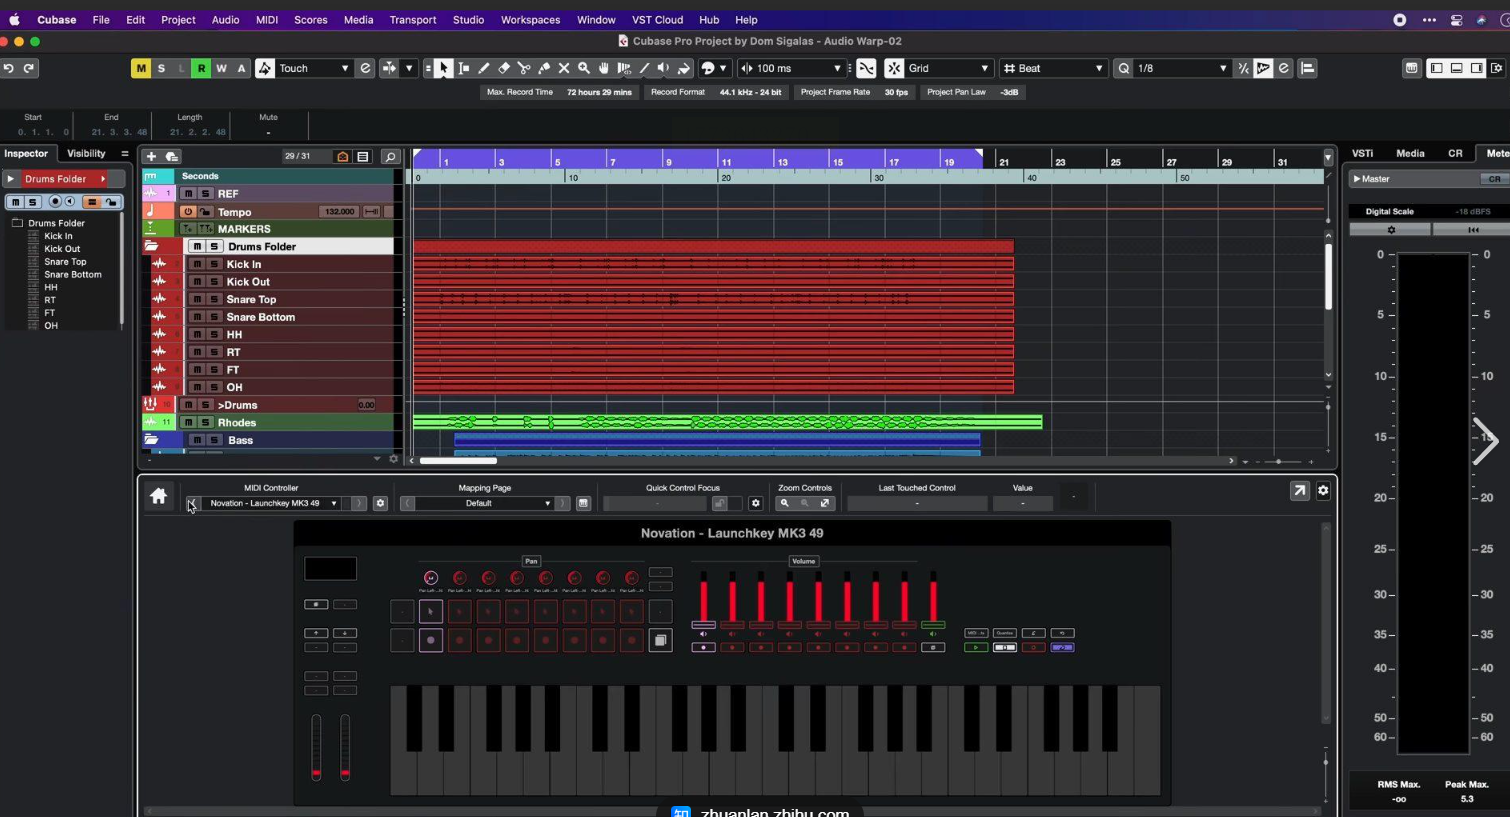Open the Media tab in right zone
Image resolution: width=1510 pixels, height=817 pixels.
1410,154
